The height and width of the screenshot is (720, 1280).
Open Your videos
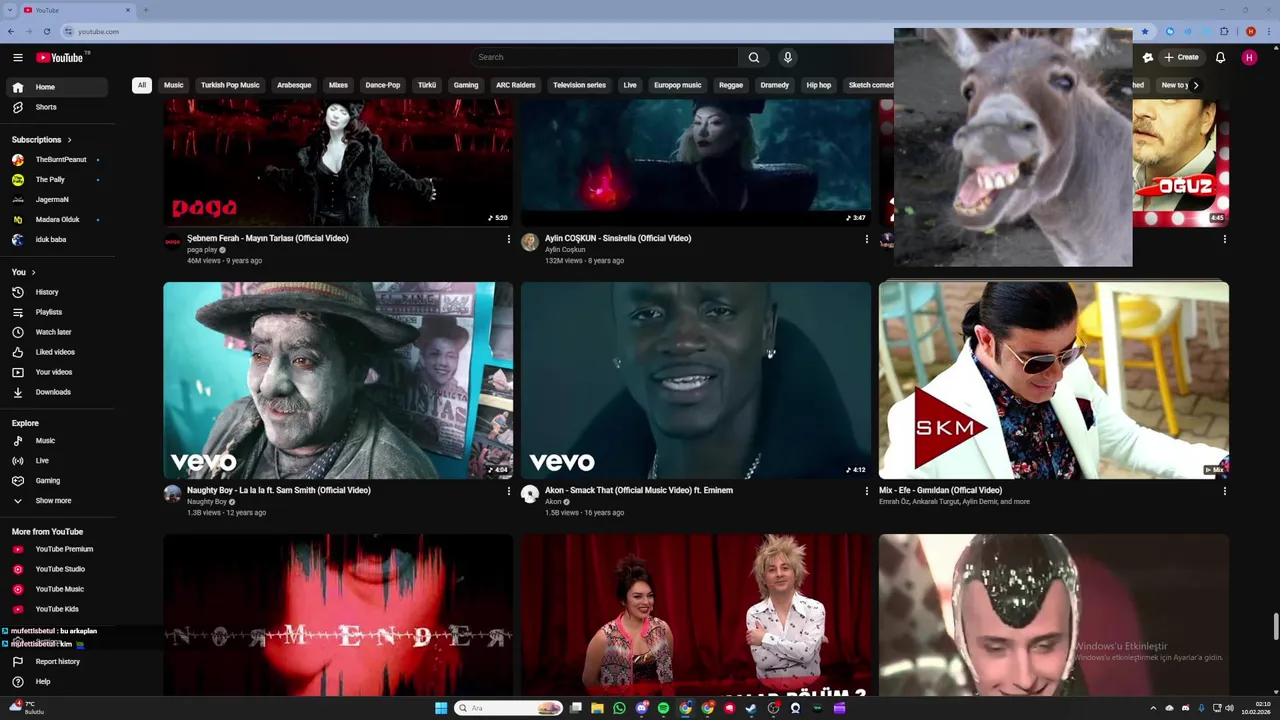click(58, 372)
